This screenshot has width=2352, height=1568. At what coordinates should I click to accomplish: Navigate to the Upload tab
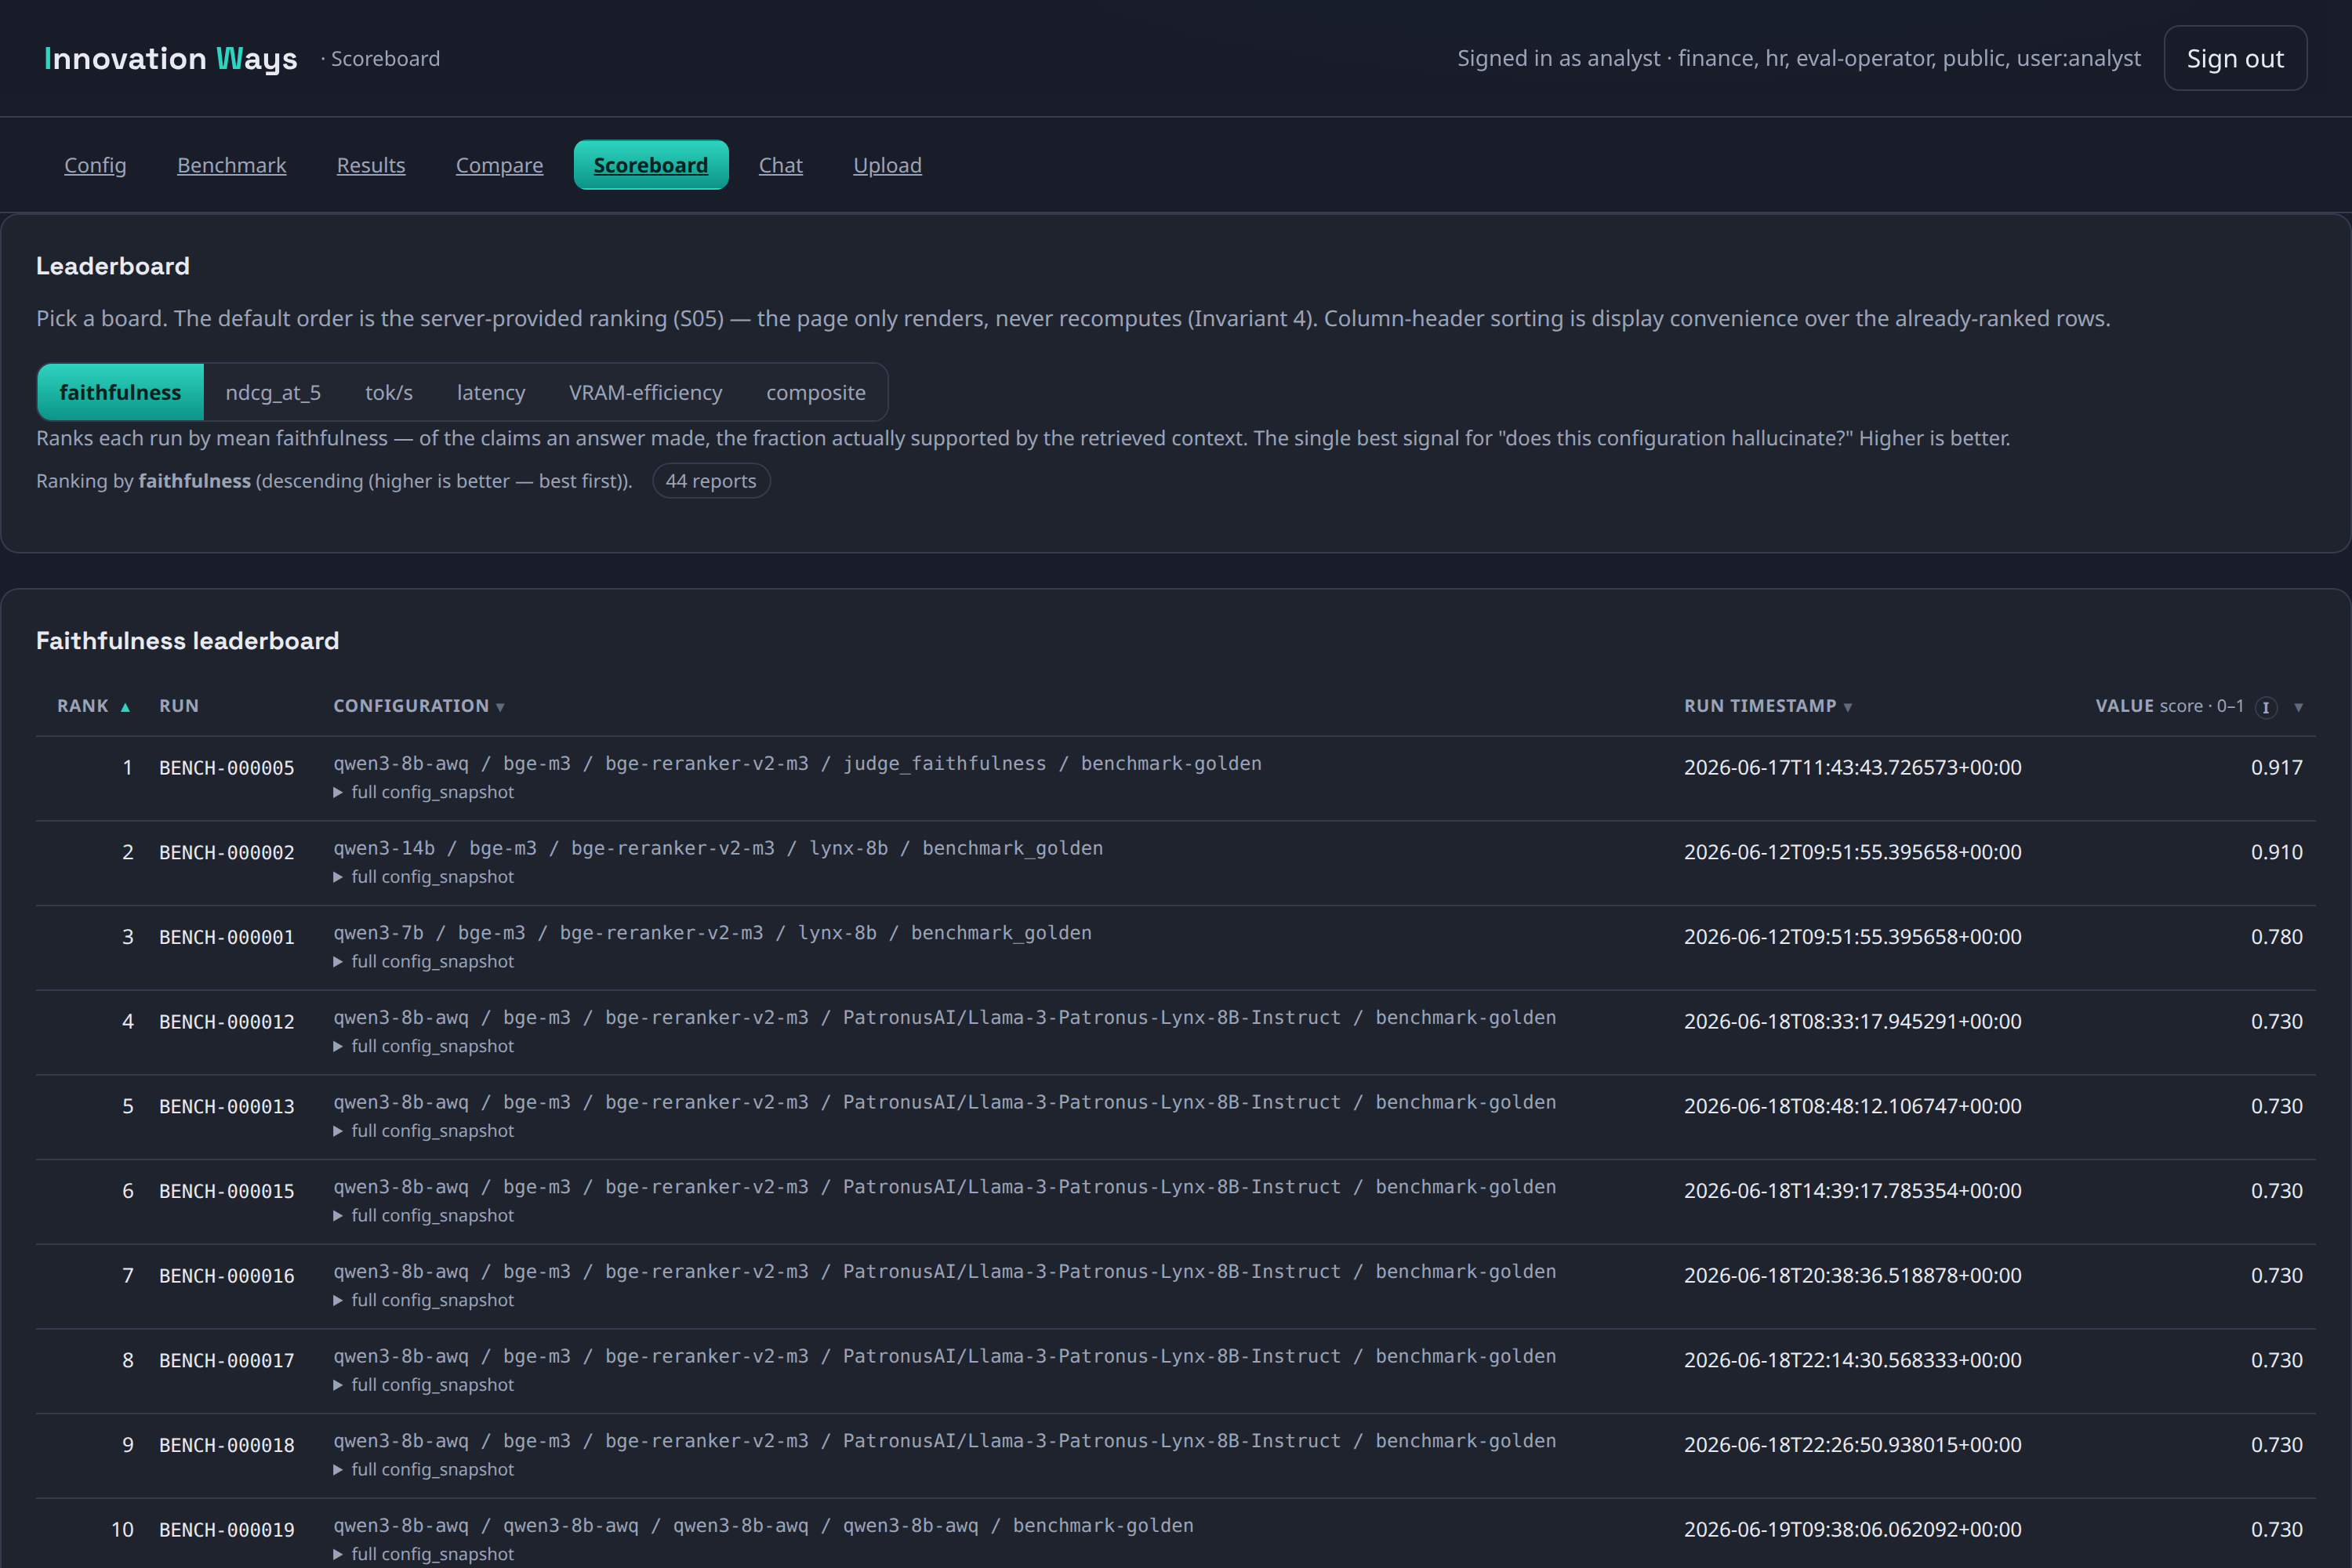(887, 165)
